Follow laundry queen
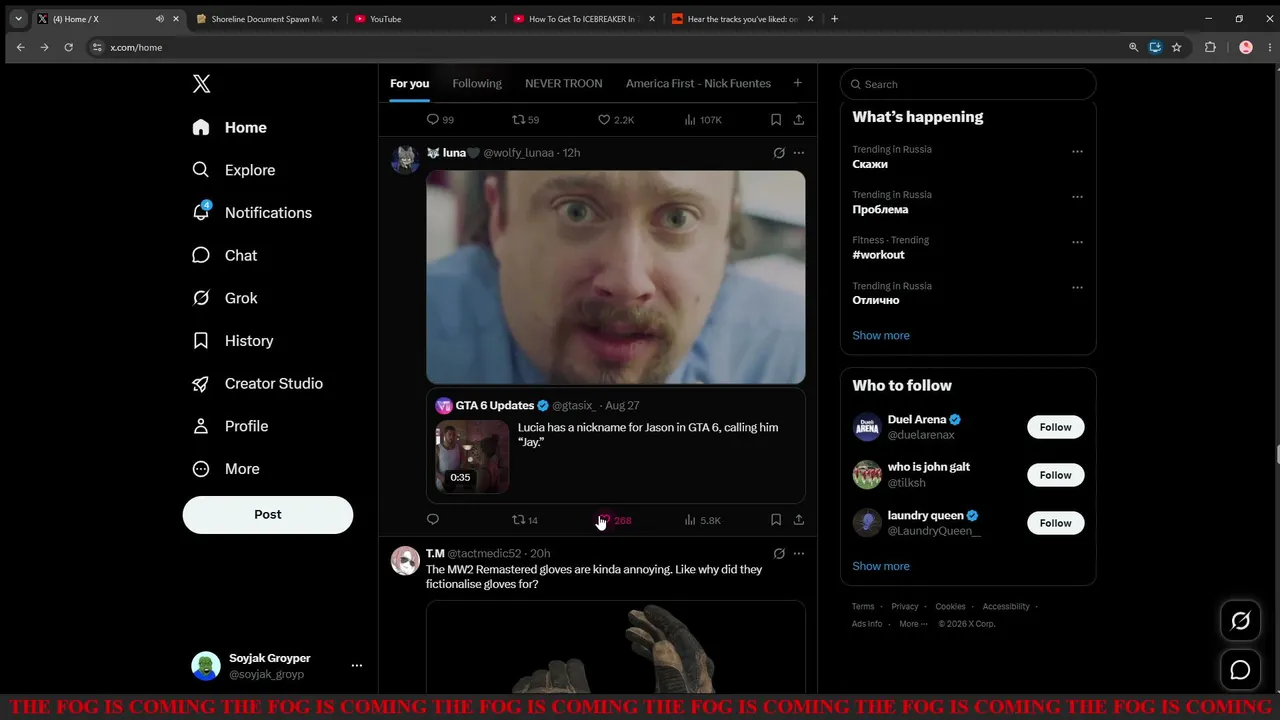 [x=1055, y=523]
